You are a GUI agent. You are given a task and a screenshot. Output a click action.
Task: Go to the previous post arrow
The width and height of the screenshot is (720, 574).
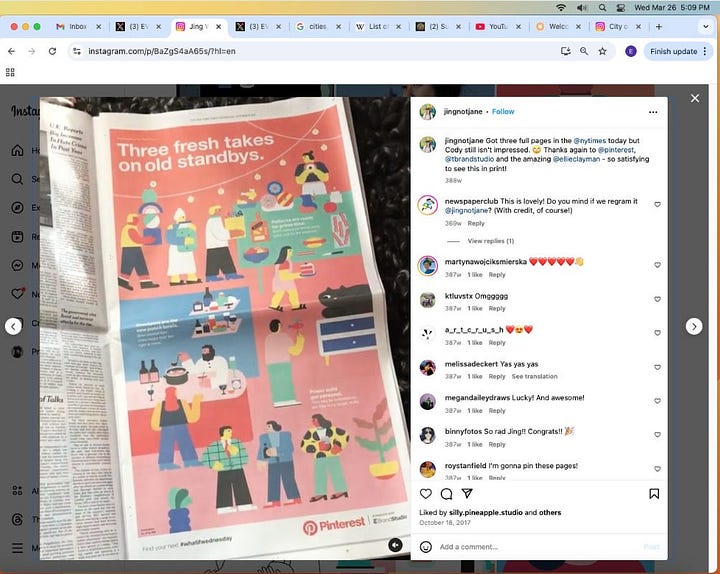(13, 326)
